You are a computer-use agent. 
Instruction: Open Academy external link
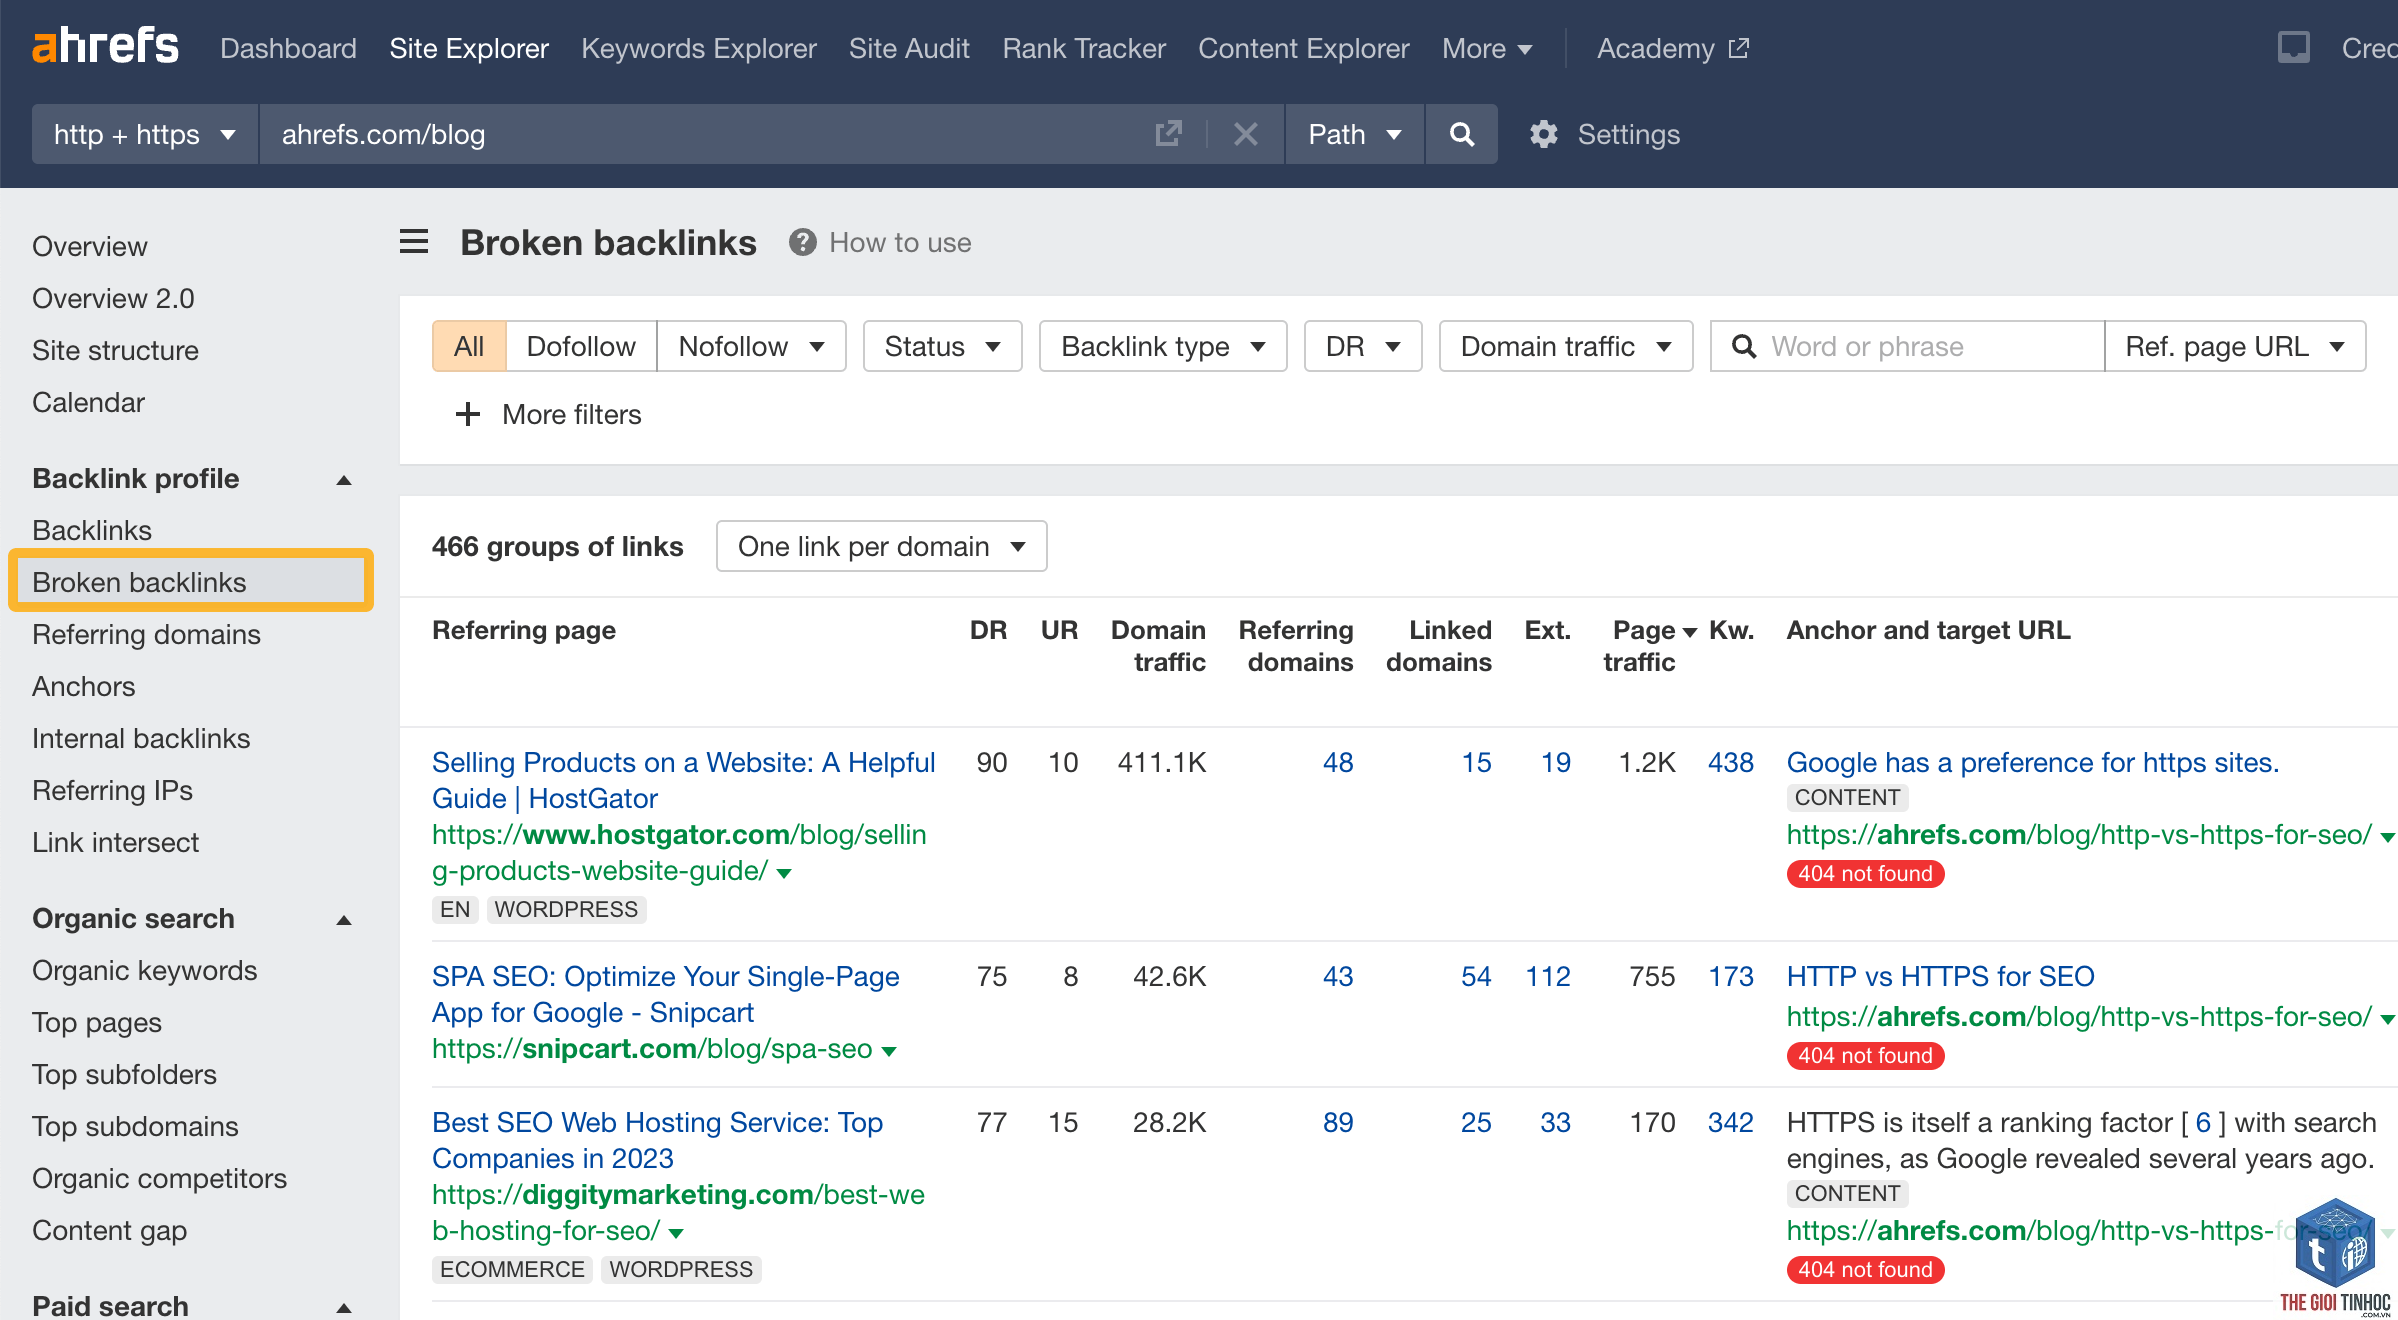pyautogui.click(x=1672, y=48)
